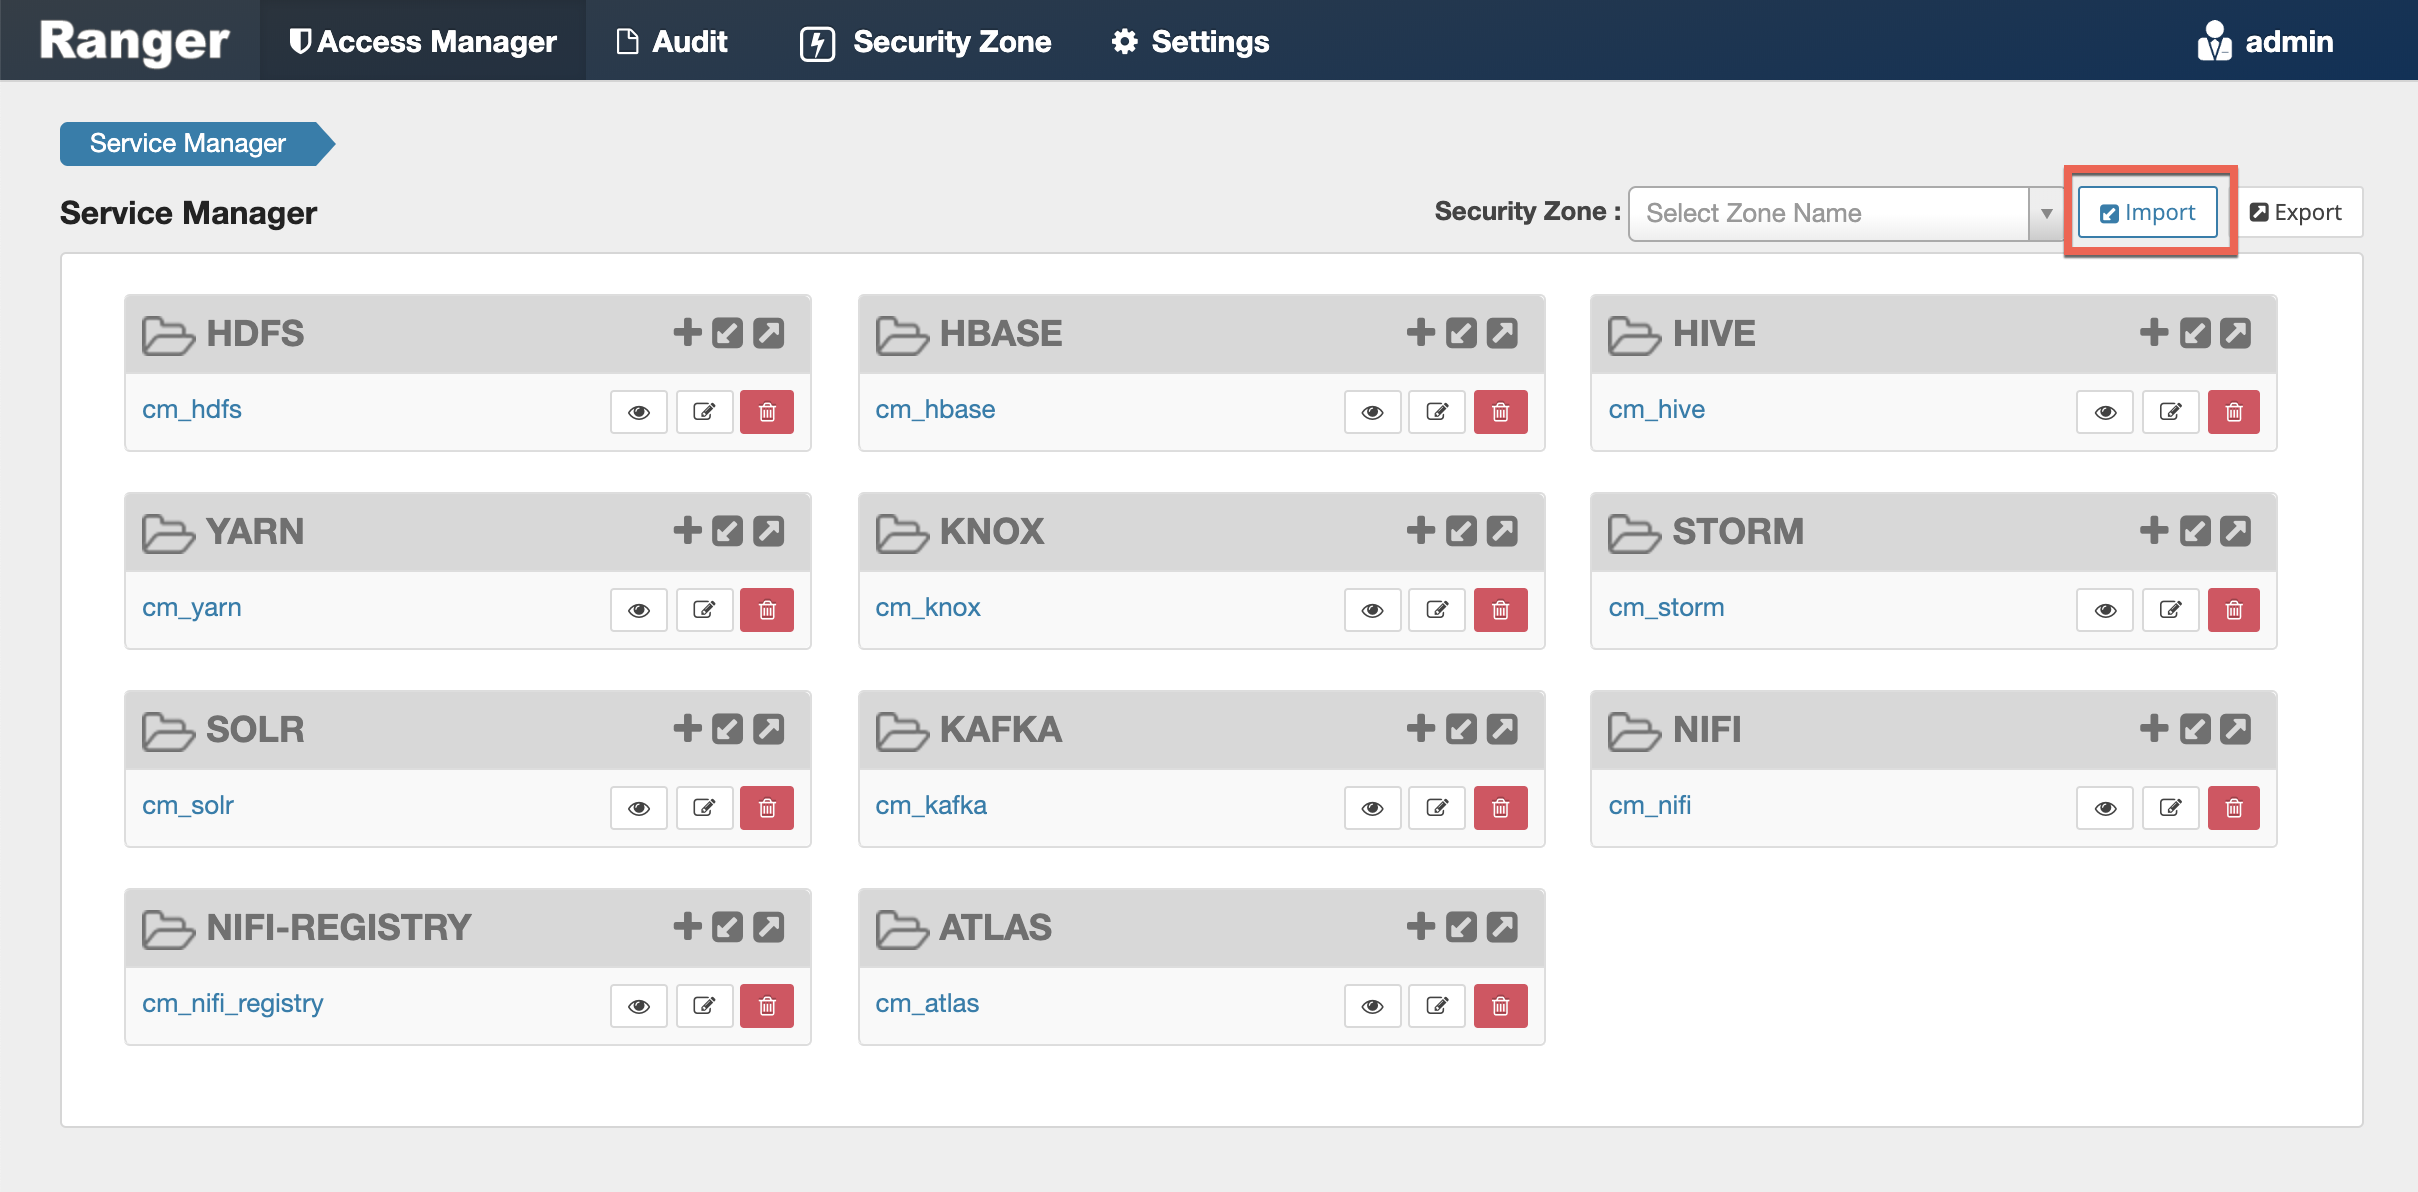
Task: Open the cm_nifi service link
Action: [1650, 805]
